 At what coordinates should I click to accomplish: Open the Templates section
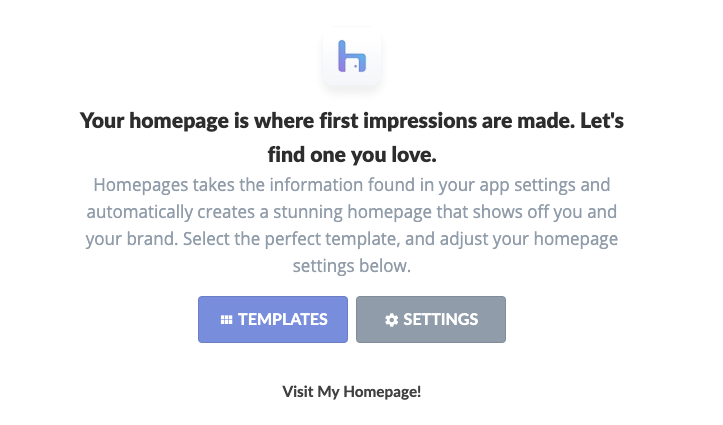[x=273, y=319]
